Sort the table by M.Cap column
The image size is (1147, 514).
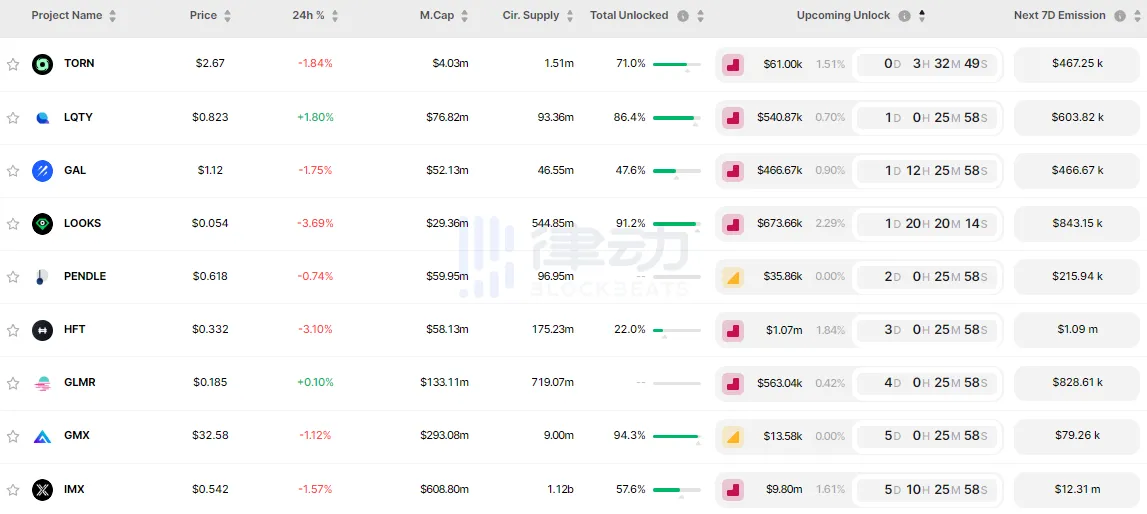(438, 16)
